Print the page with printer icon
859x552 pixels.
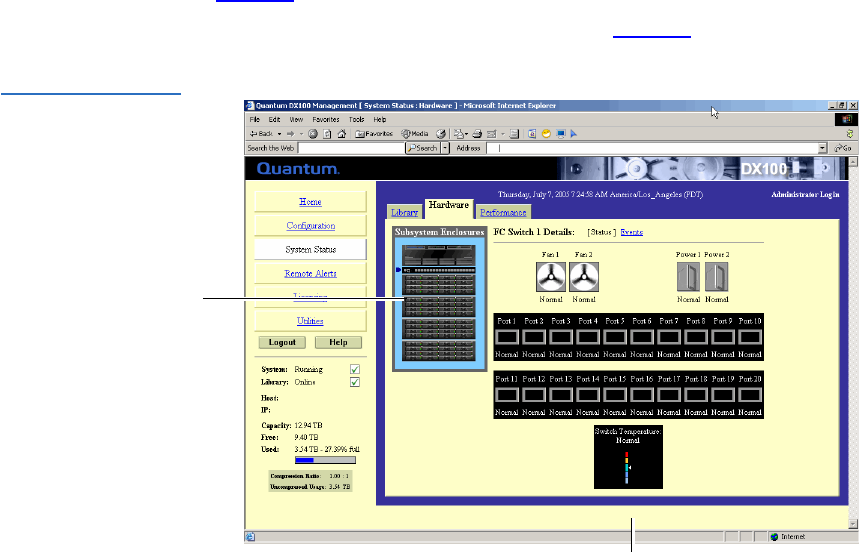477,134
